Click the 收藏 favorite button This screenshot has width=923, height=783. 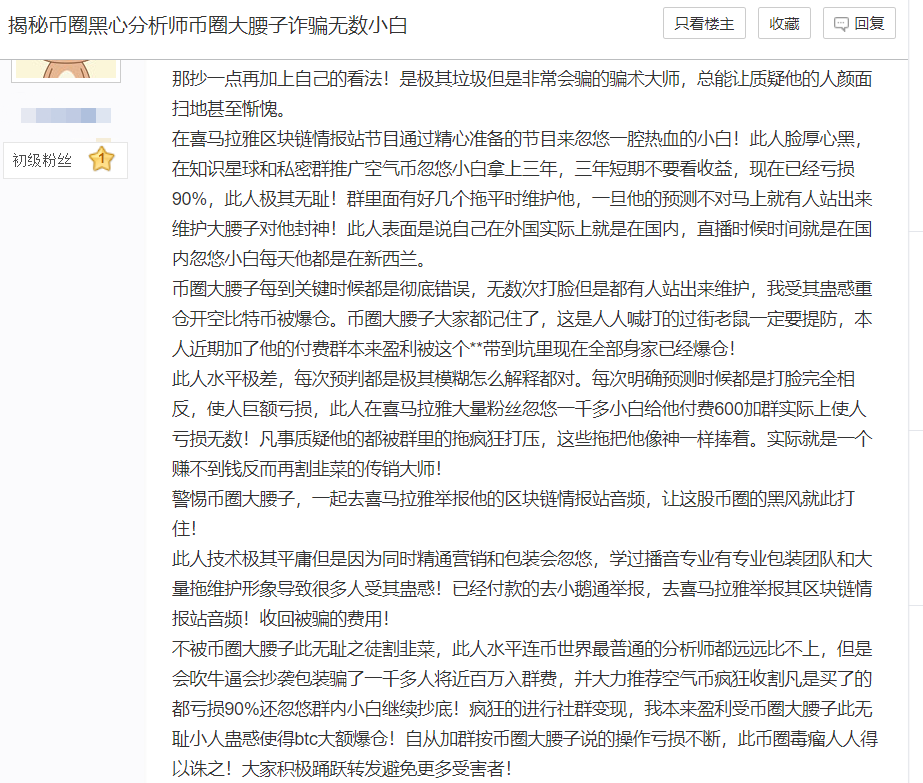tap(784, 24)
